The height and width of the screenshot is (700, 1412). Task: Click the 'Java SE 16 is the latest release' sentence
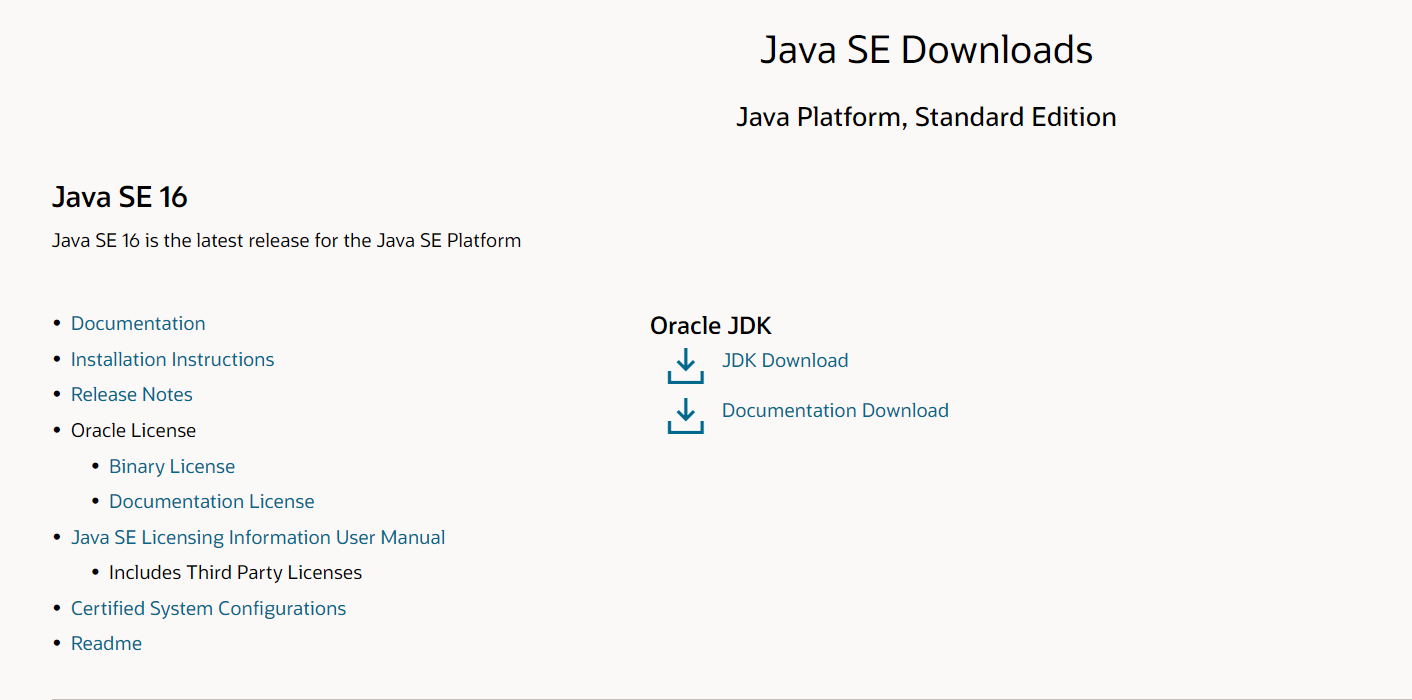click(x=286, y=240)
